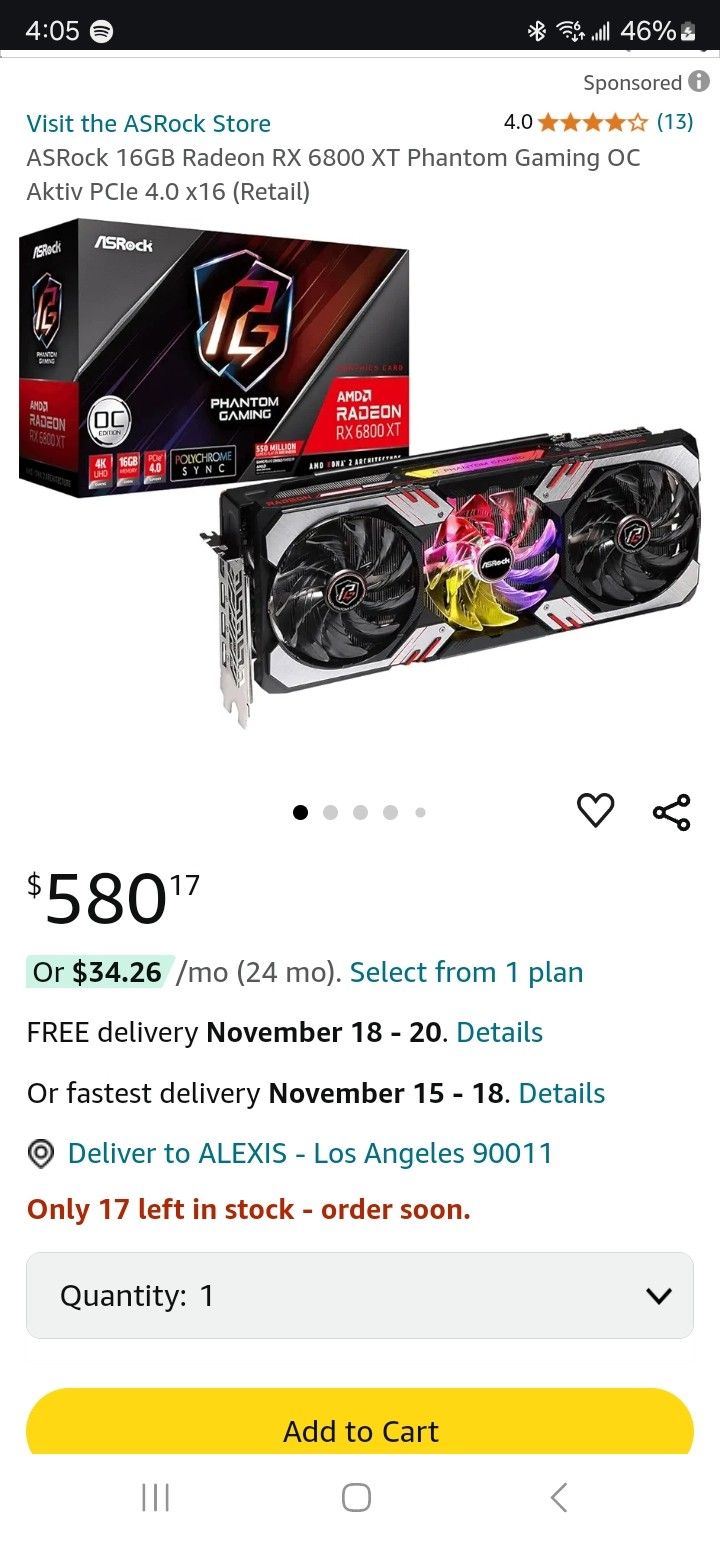Open Details for fastest delivery option

pyautogui.click(x=562, y=1094)
